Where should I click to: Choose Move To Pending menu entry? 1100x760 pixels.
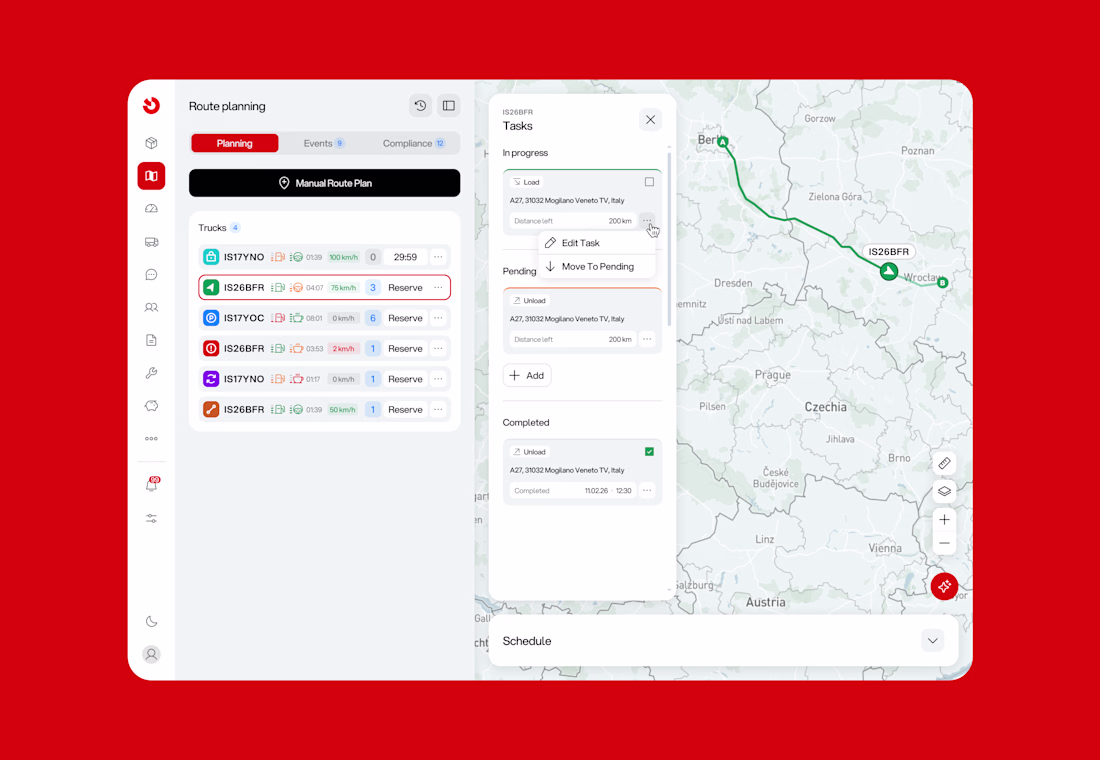tap(597, 267)
